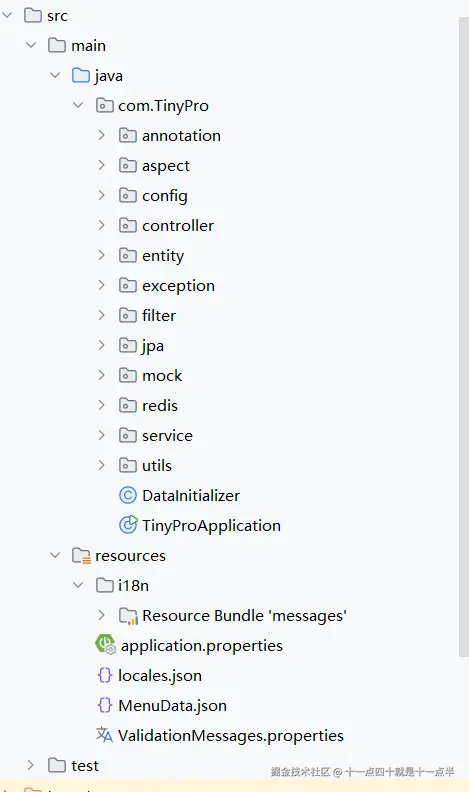Click the vertical scrollbar of the project tree

(x=463, y=336)
